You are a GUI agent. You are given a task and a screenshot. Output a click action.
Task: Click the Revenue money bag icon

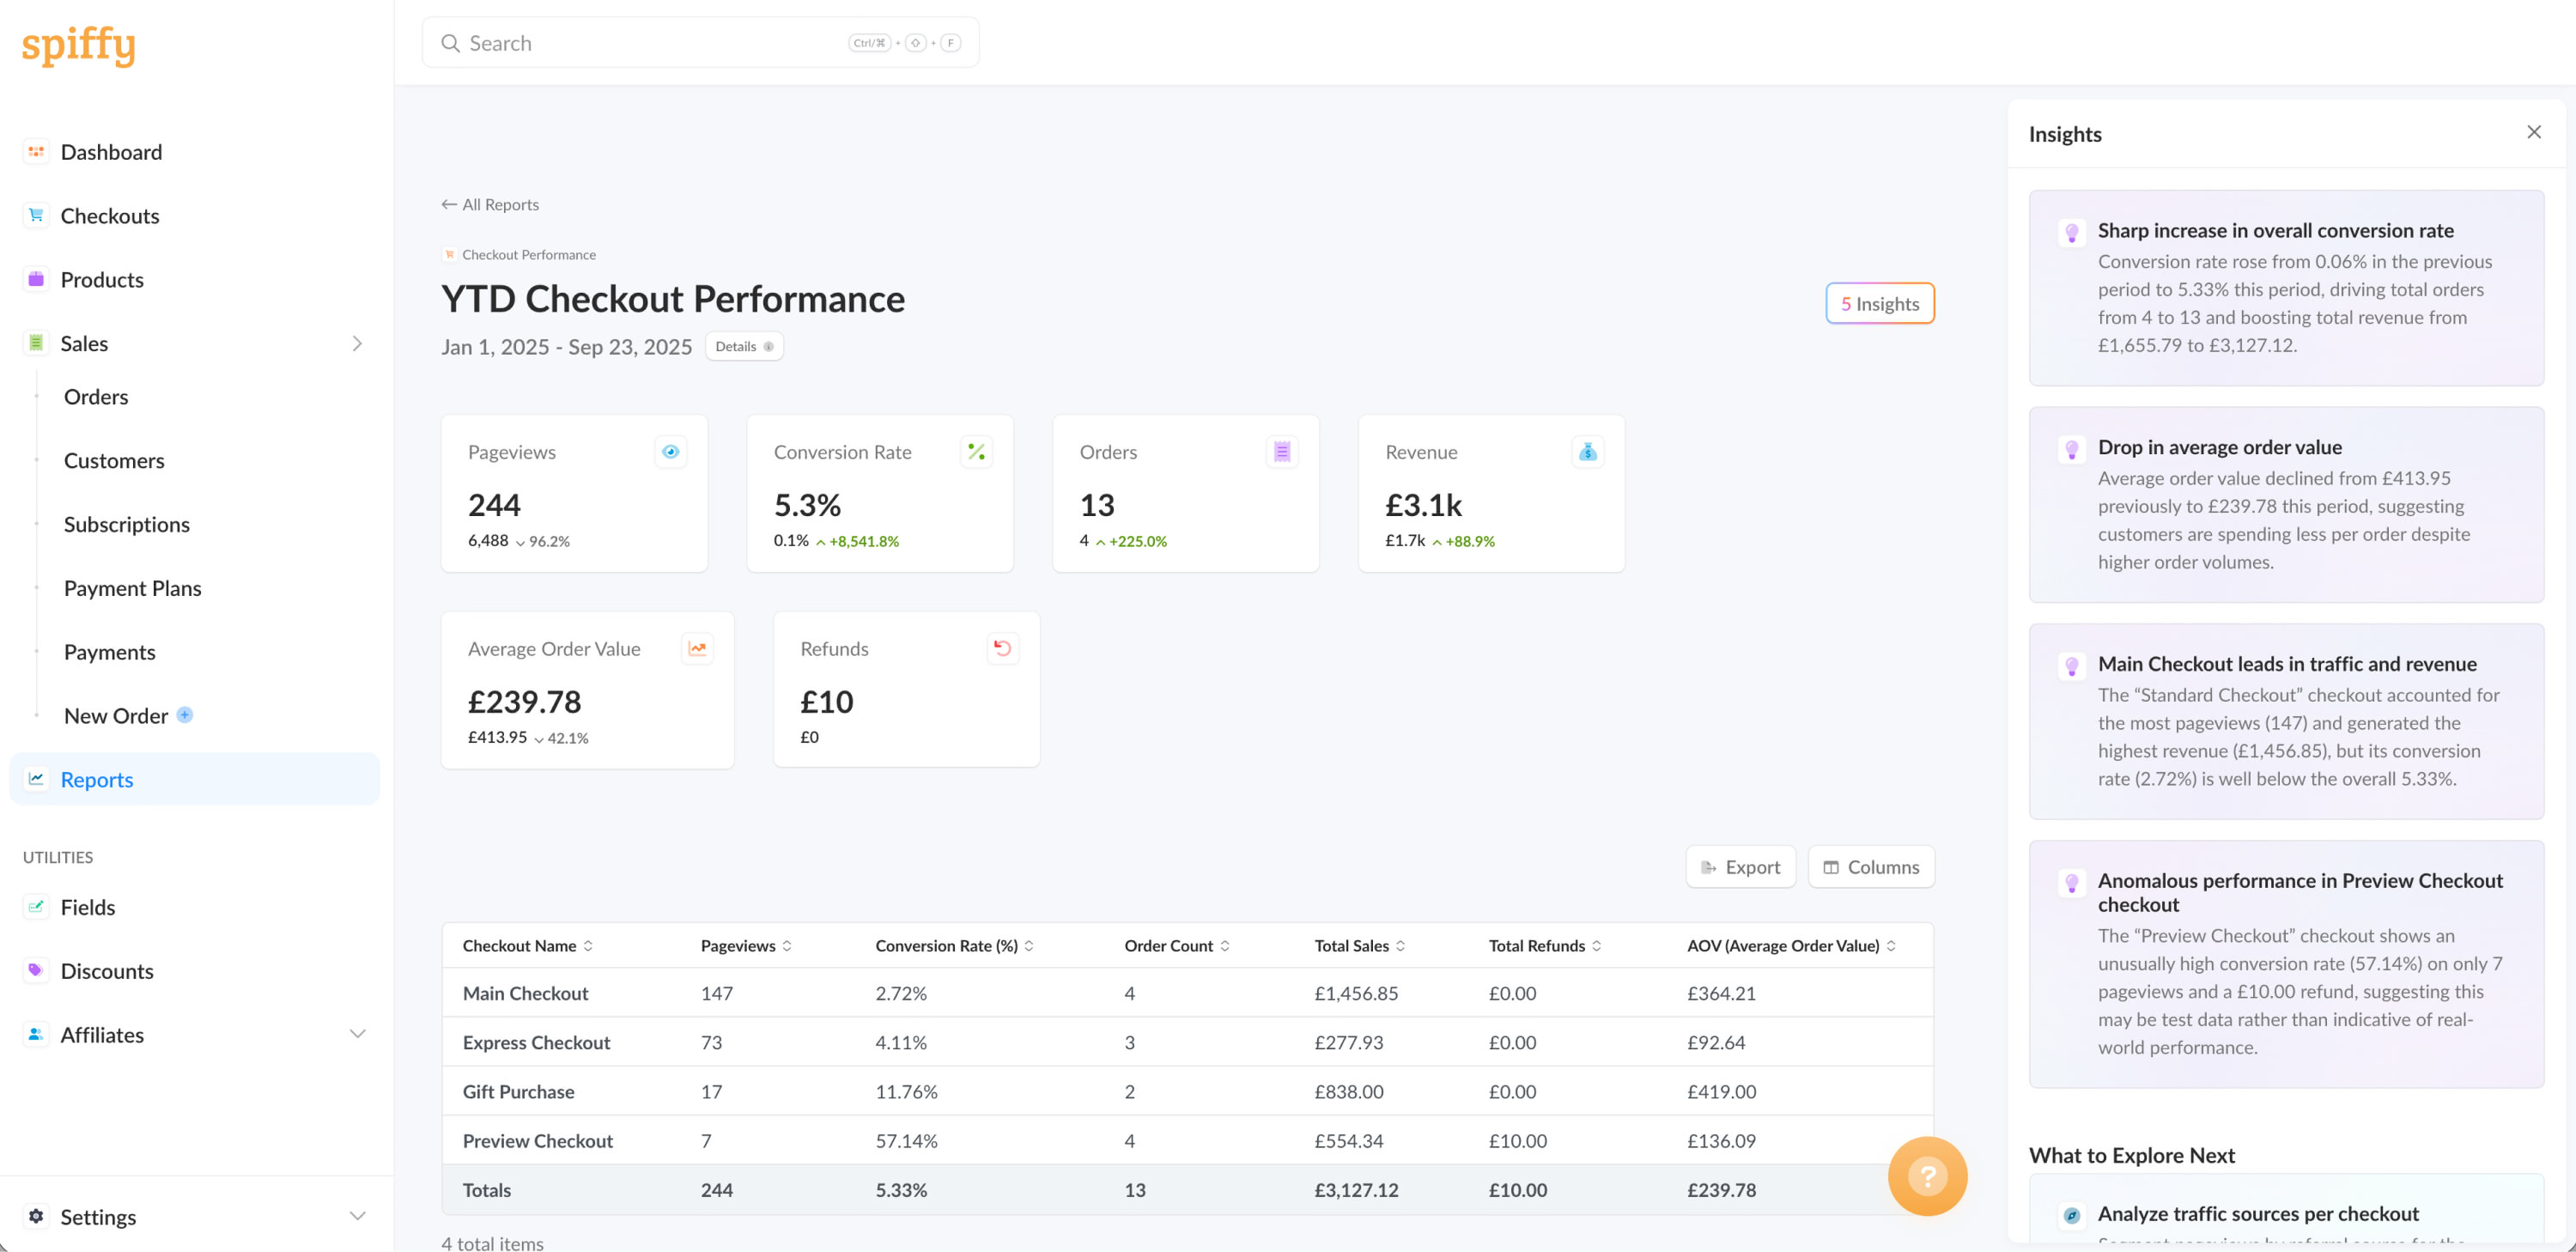(1587, 452)
